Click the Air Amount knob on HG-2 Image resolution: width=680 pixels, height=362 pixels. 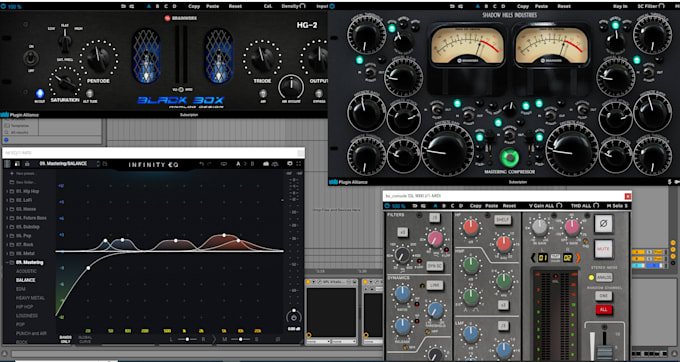291,87
